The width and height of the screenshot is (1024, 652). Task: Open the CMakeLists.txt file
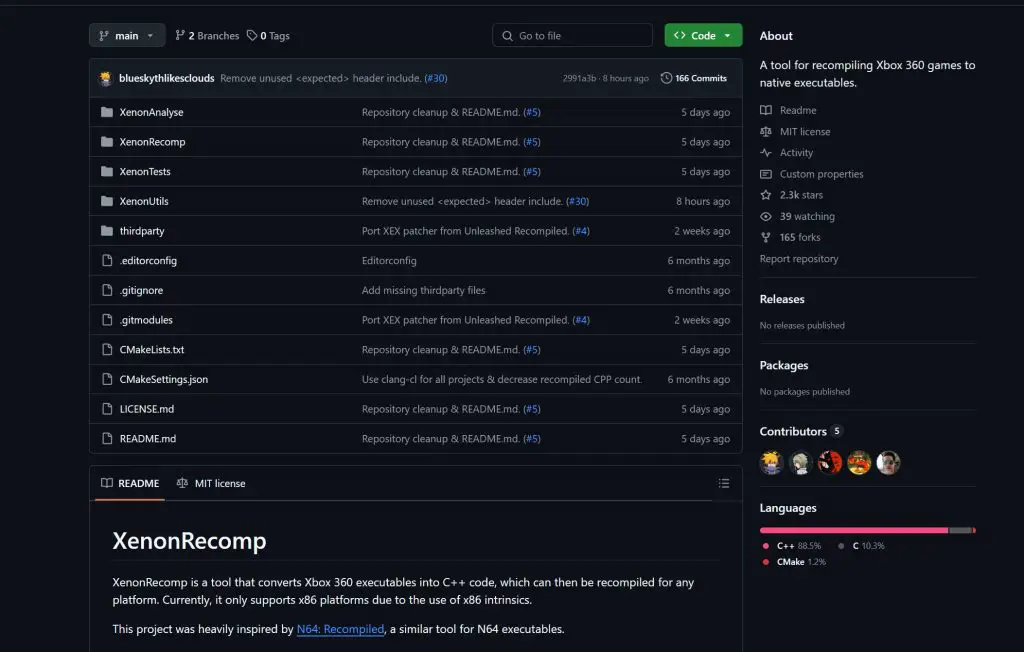(x=152, y=350)
